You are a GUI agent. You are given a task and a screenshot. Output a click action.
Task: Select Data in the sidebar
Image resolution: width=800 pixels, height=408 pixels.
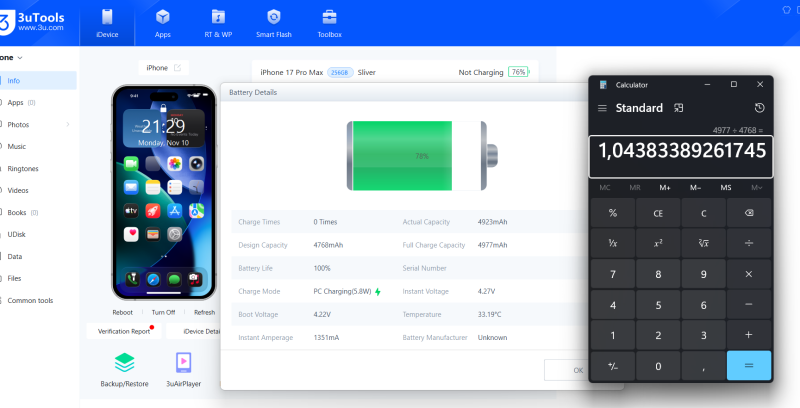click(x=15, y=257)
